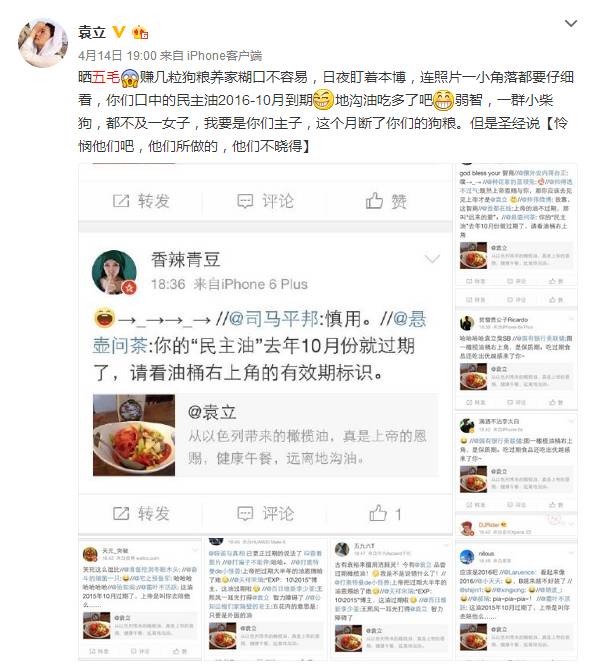This screenshot has height=670, width=595.
Task: Like using the top 赞 thumbs-up
Action: pos(374,200)
